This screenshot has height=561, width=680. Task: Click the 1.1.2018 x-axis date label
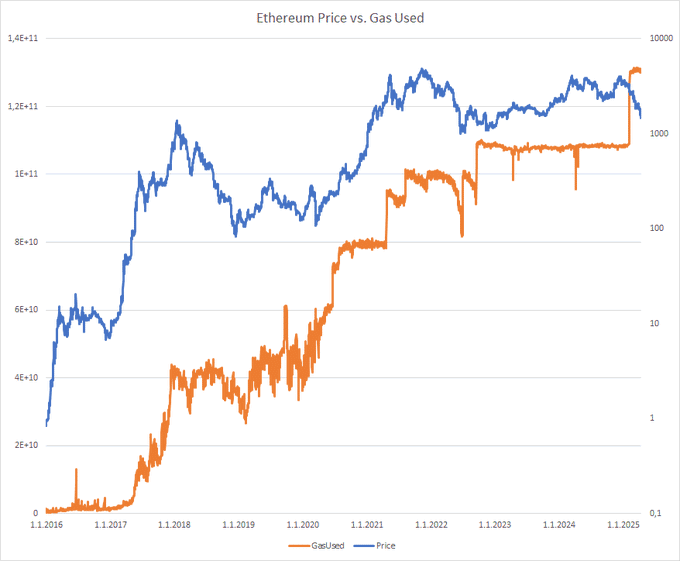click(x=174, y=525)
